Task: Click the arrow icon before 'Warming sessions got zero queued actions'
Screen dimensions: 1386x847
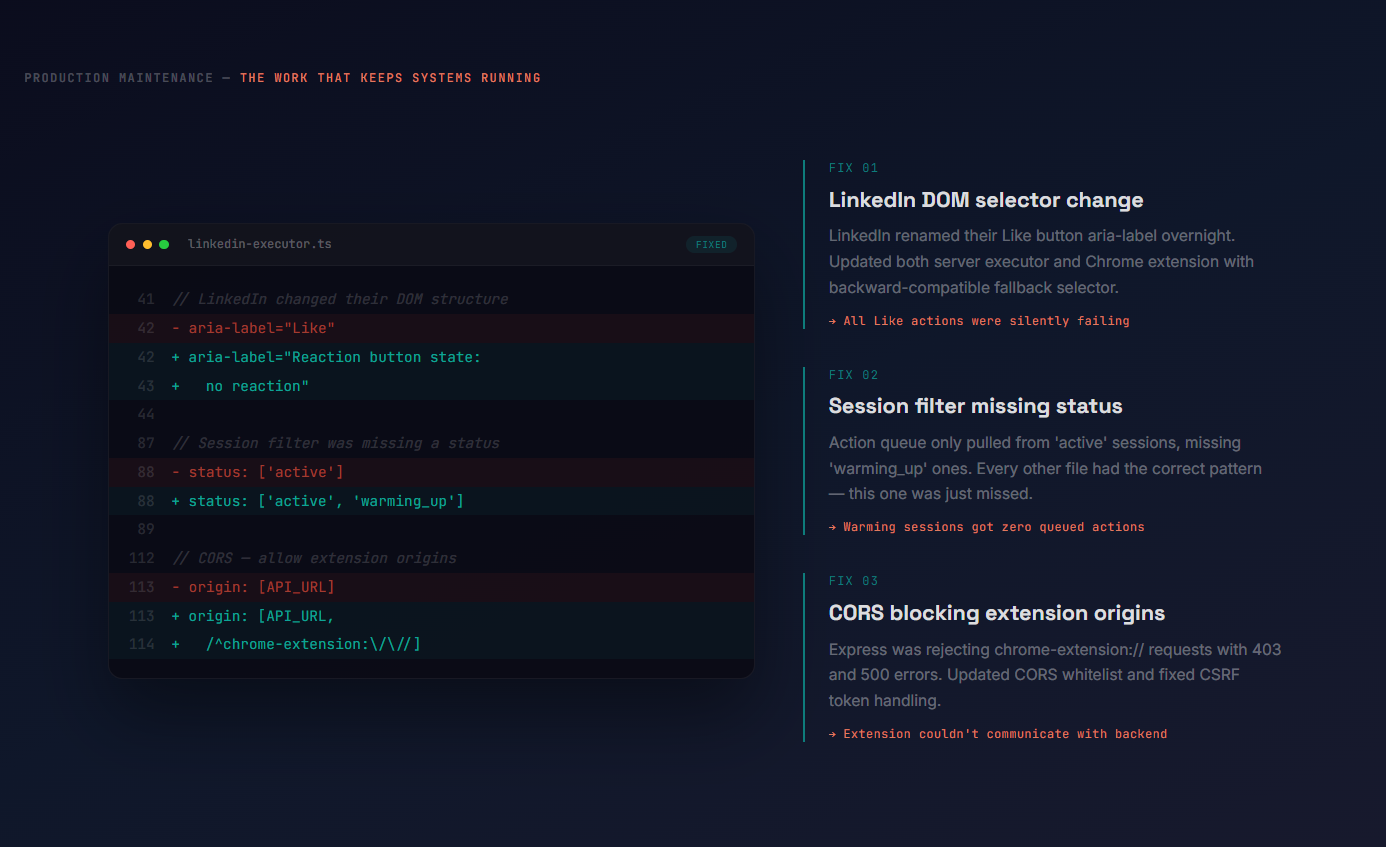Action: [833, 526]
